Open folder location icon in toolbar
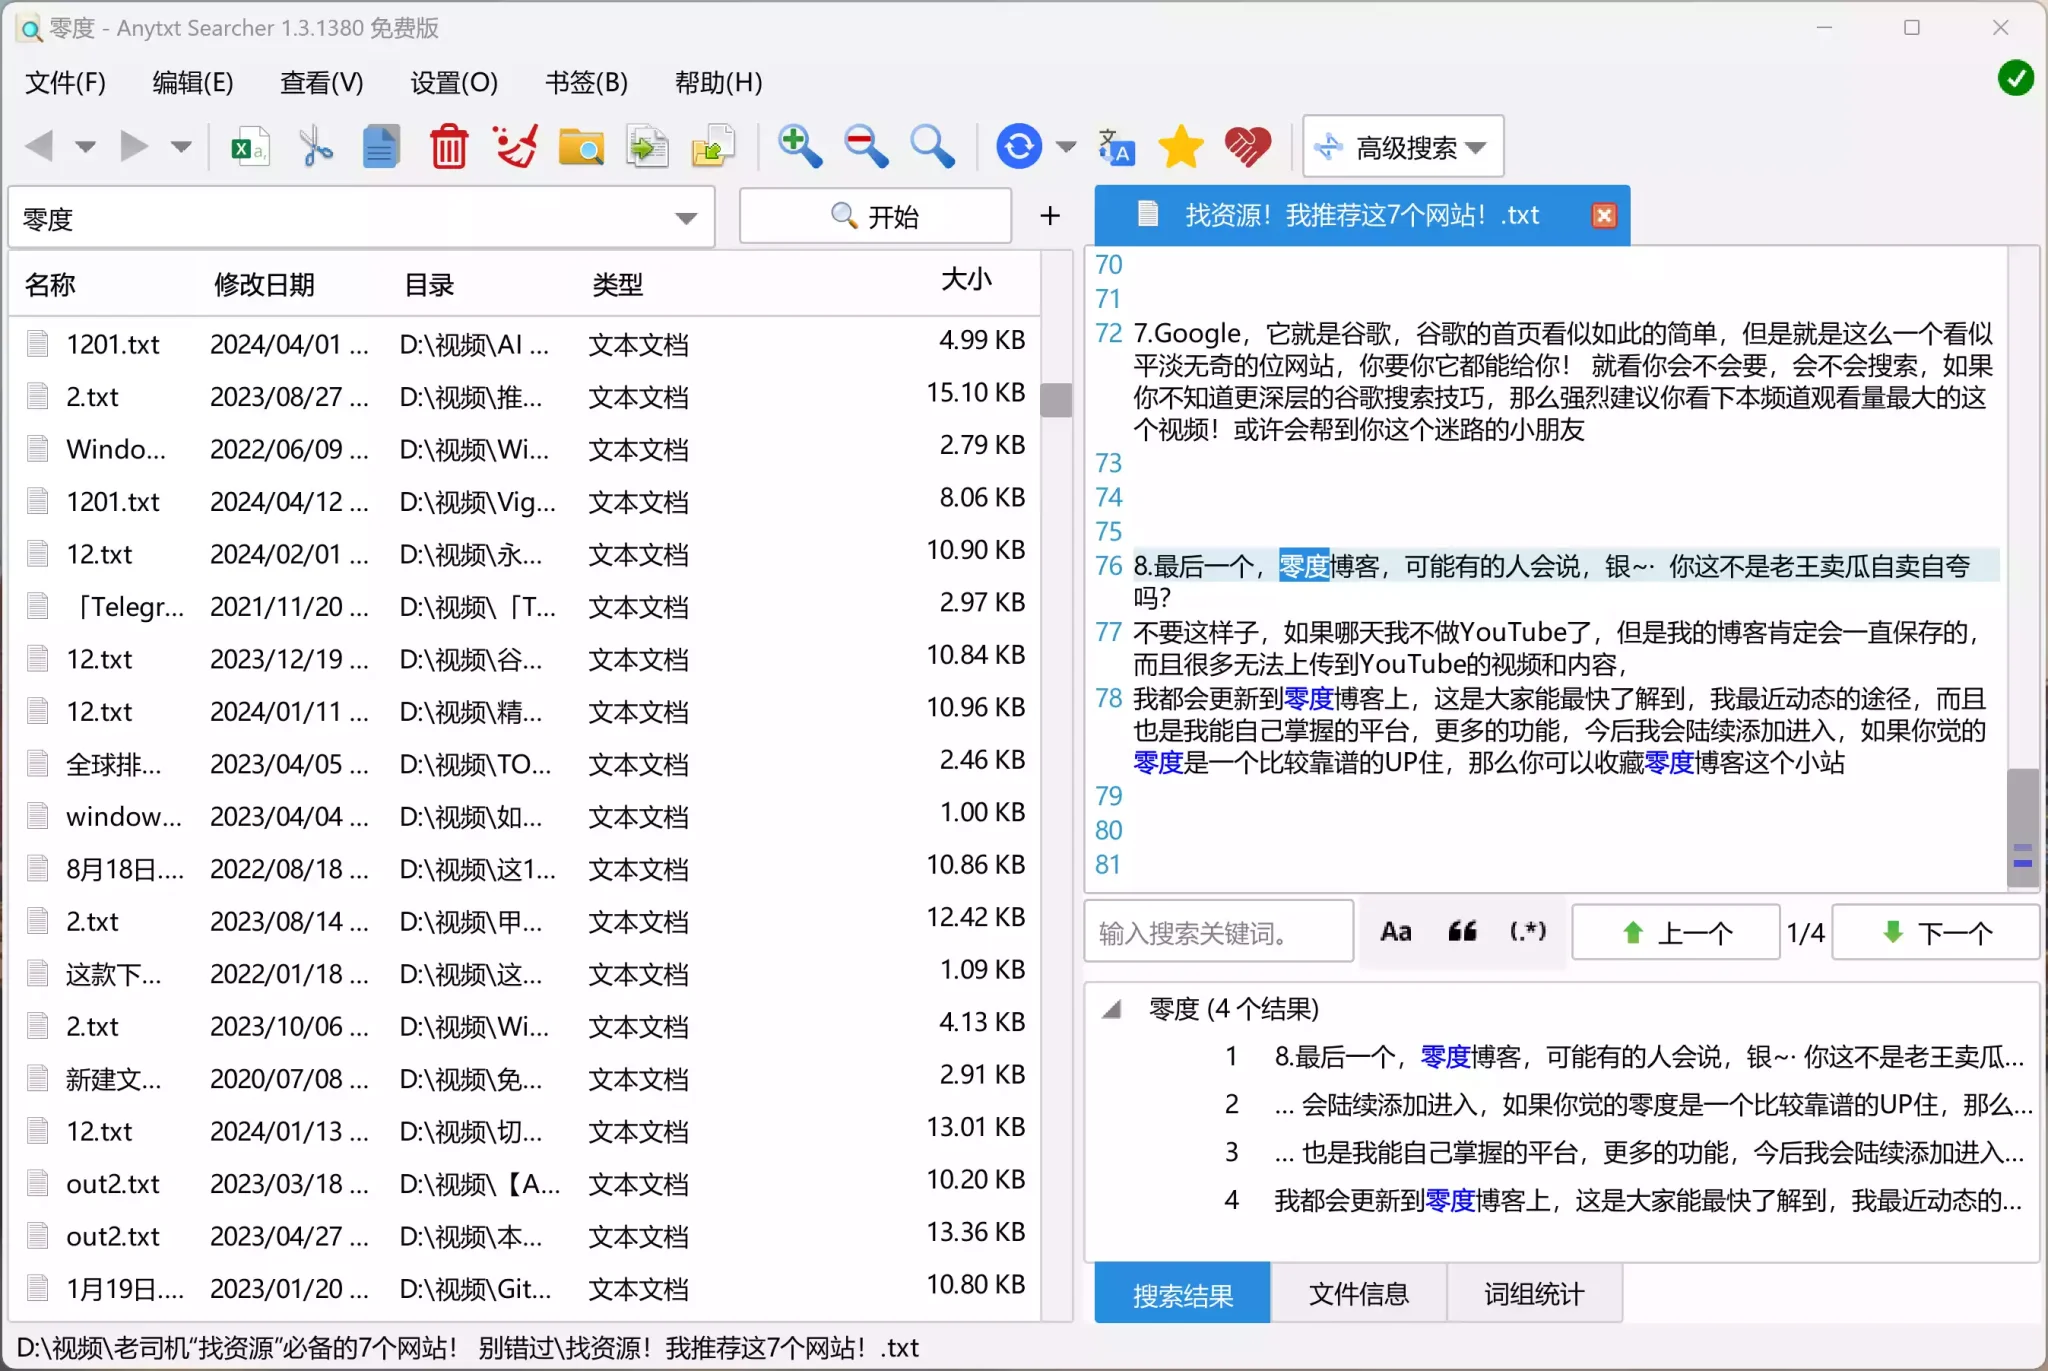2048x1371 pixels. [x=580, y=147]
